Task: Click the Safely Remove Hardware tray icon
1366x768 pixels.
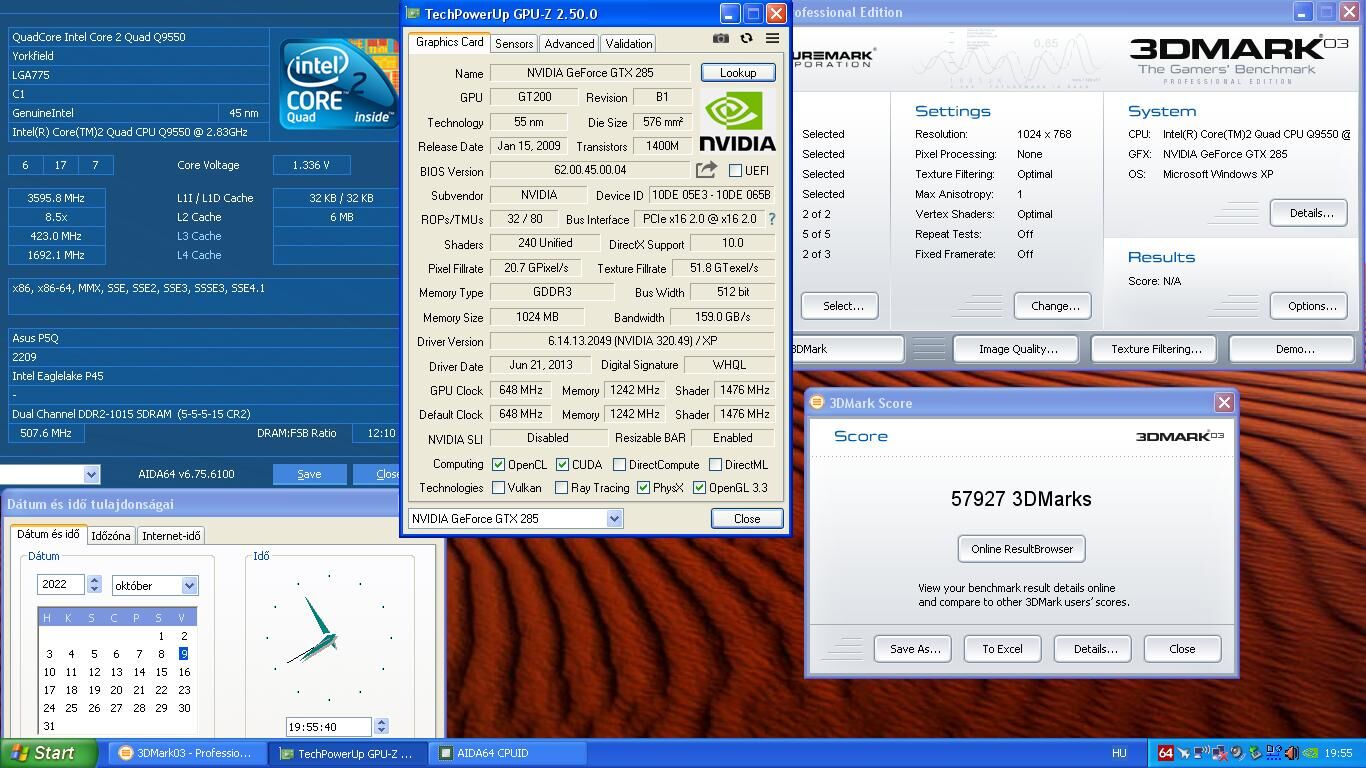Action: [1255, 753]
